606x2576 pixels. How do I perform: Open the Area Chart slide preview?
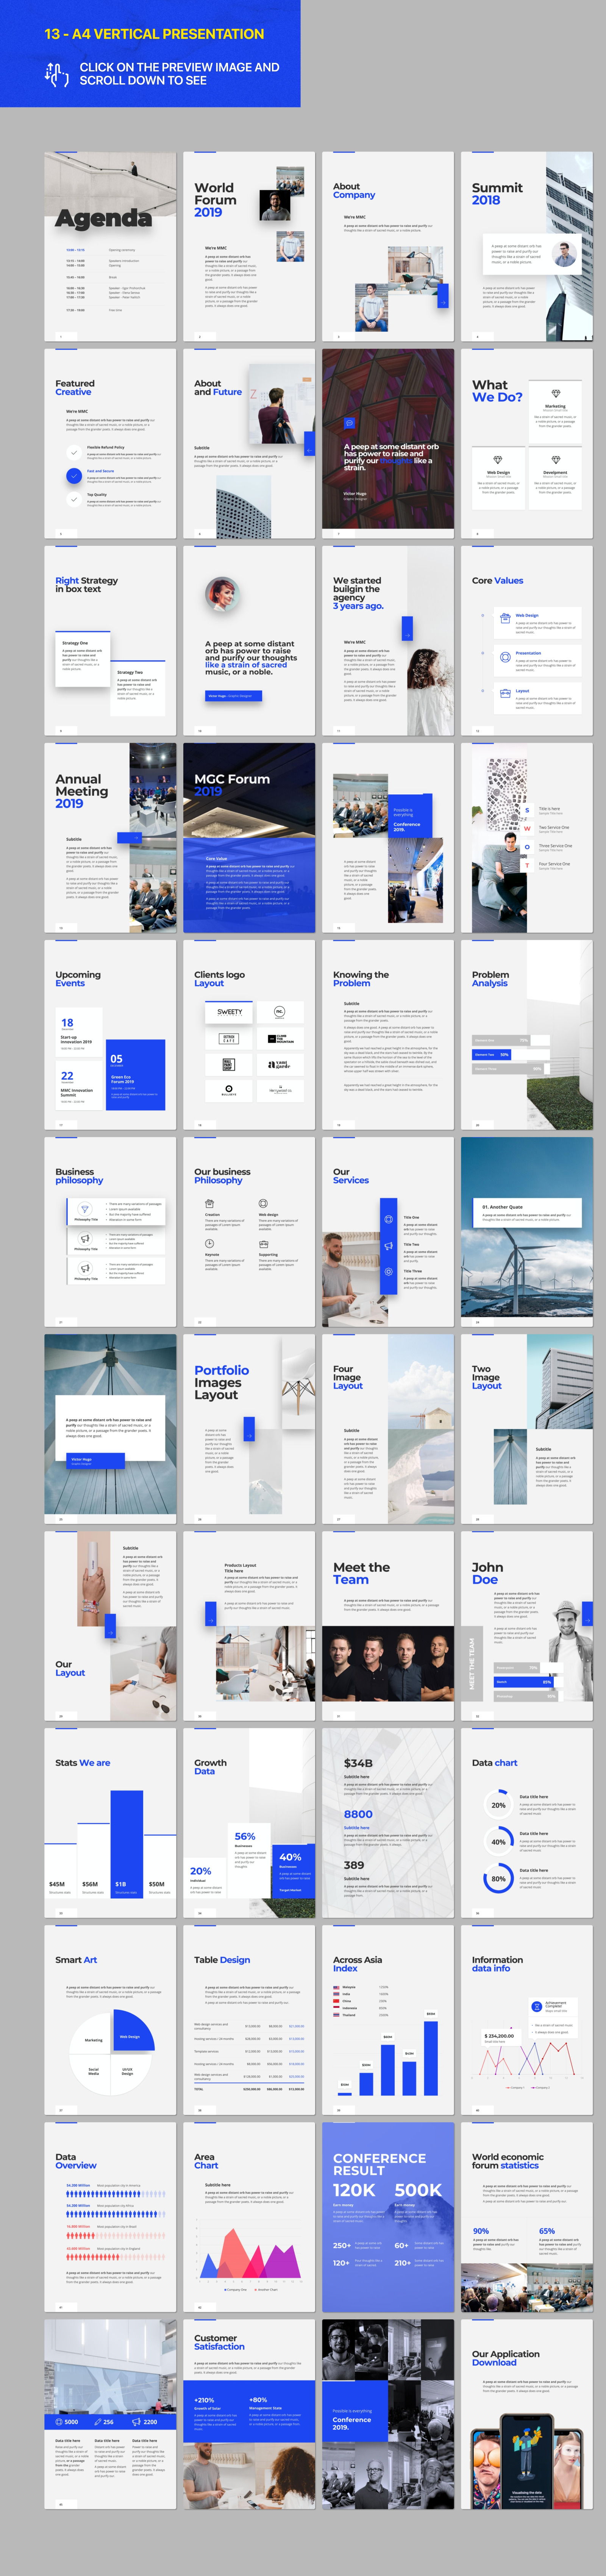coord(249,2217)
